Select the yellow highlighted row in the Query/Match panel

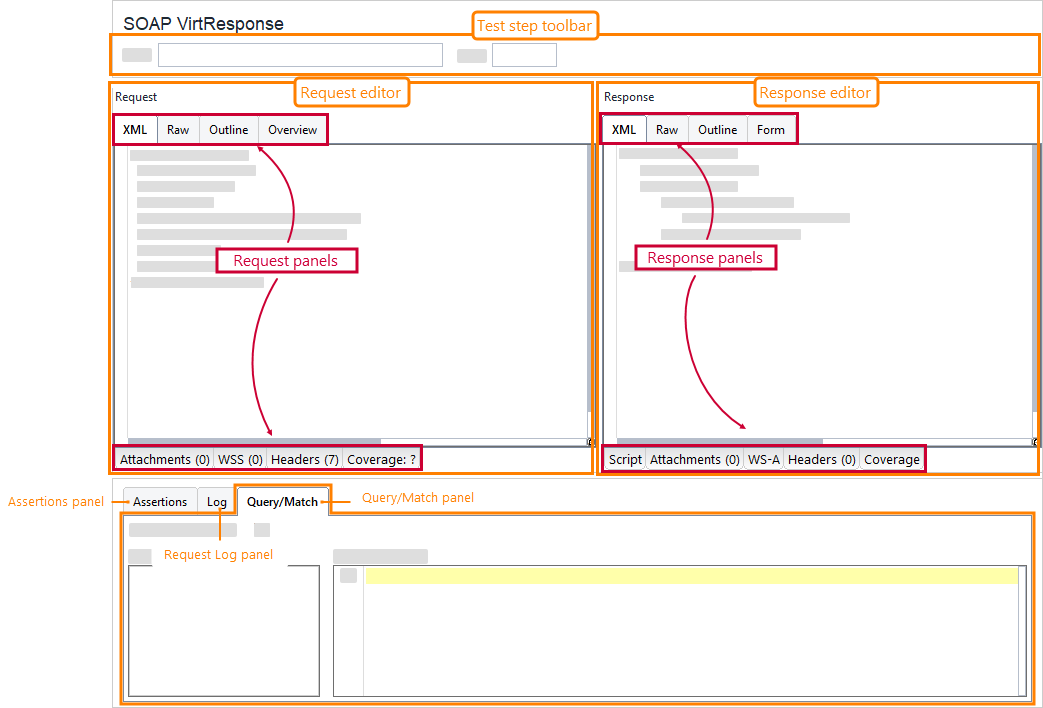pos(690,575)
